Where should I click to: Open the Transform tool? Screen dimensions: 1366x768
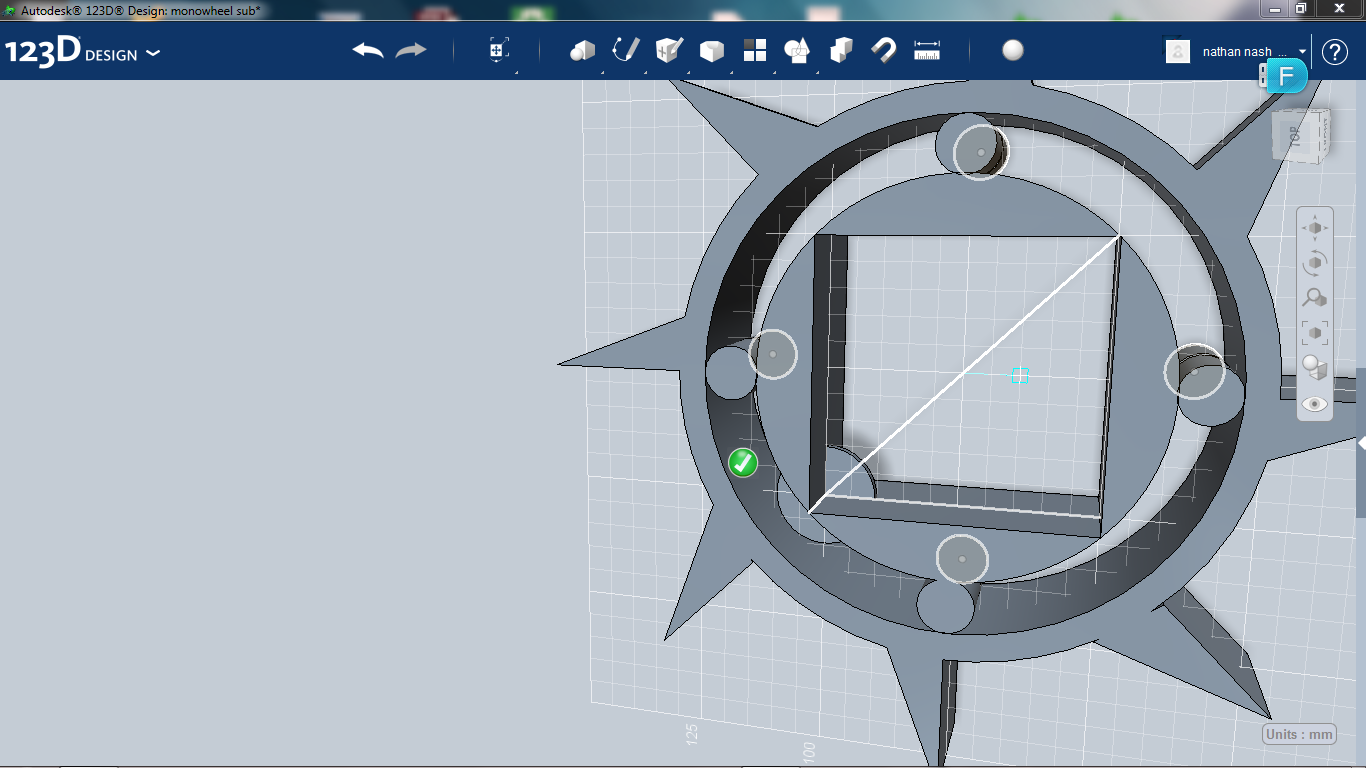pyautogui.click(x=499, y=50)
